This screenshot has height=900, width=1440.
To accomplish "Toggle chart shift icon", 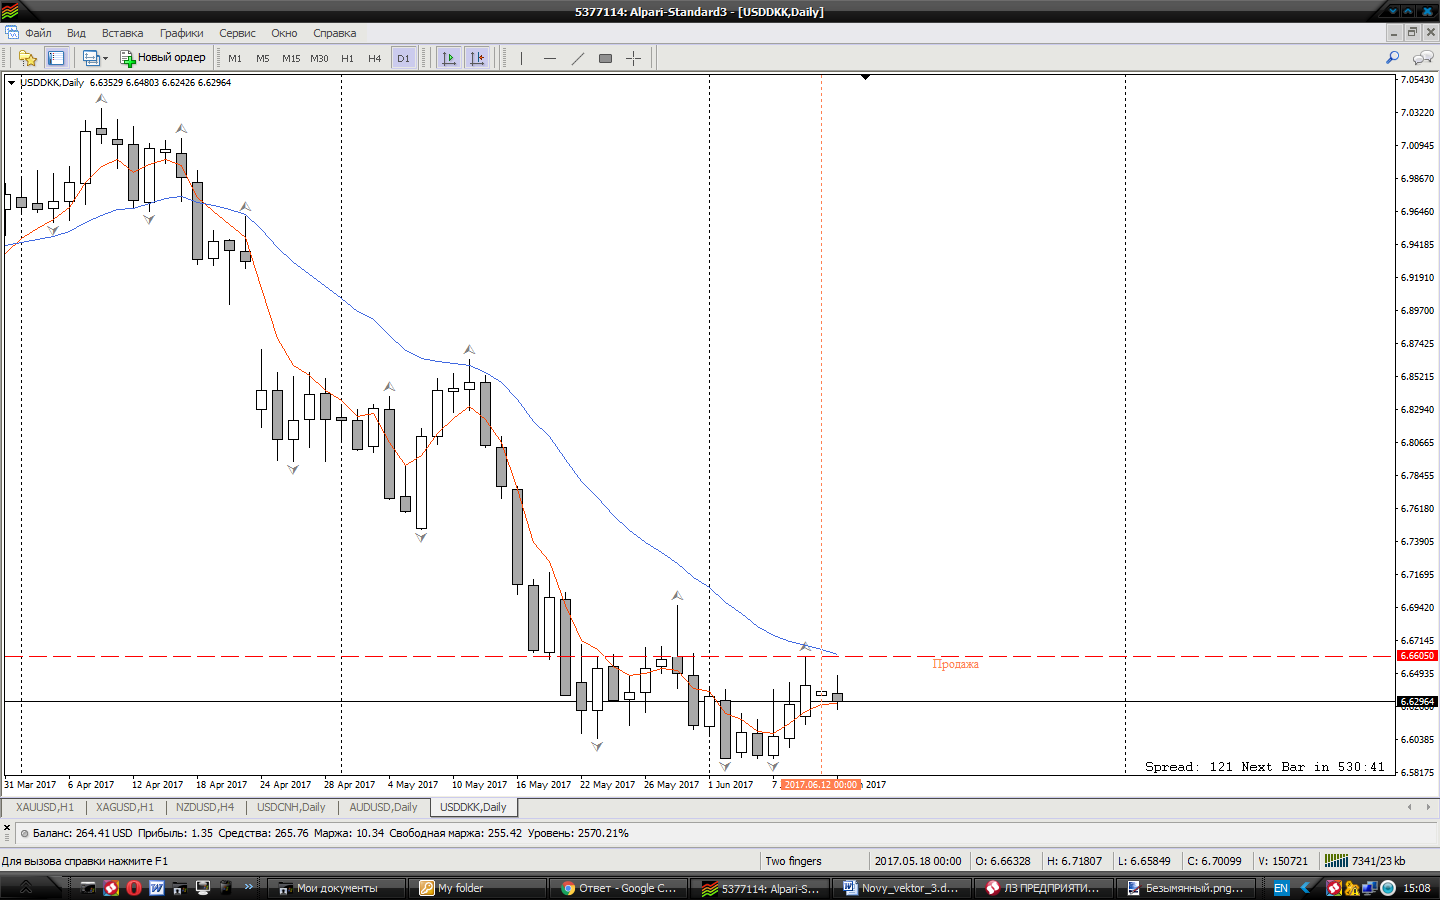I will (x=477, y=58).
